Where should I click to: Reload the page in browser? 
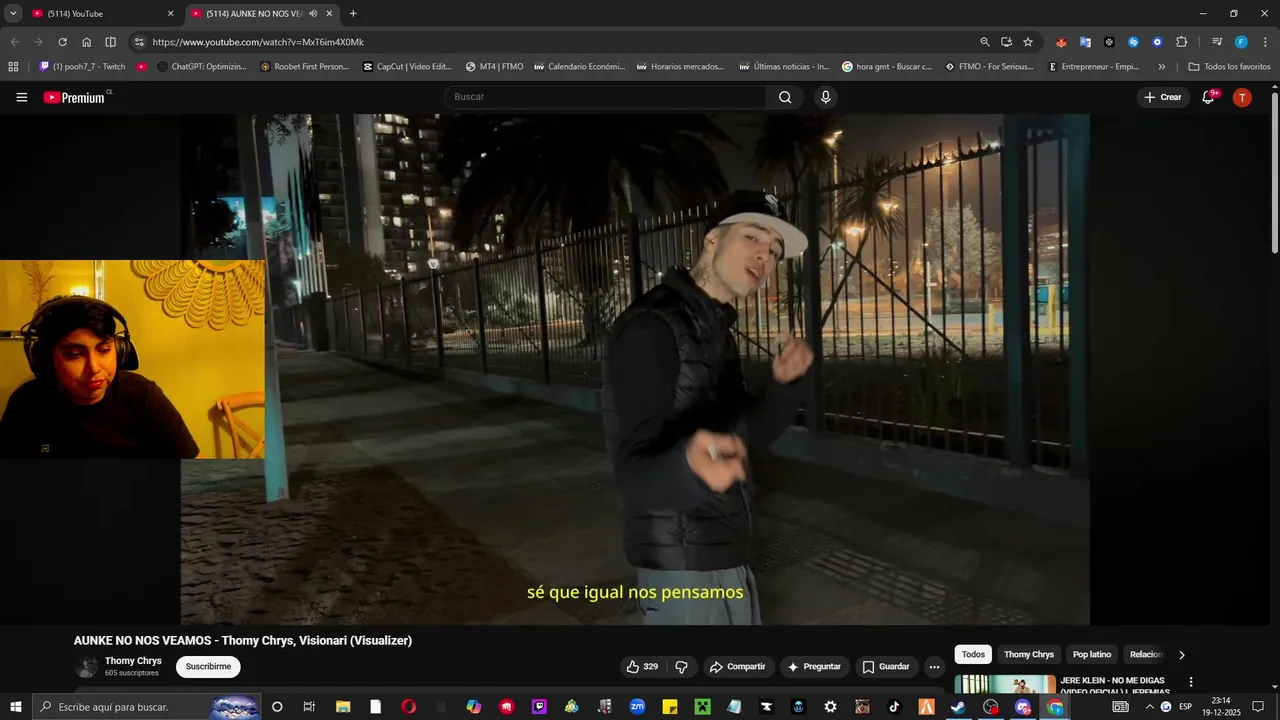(62, 42)
